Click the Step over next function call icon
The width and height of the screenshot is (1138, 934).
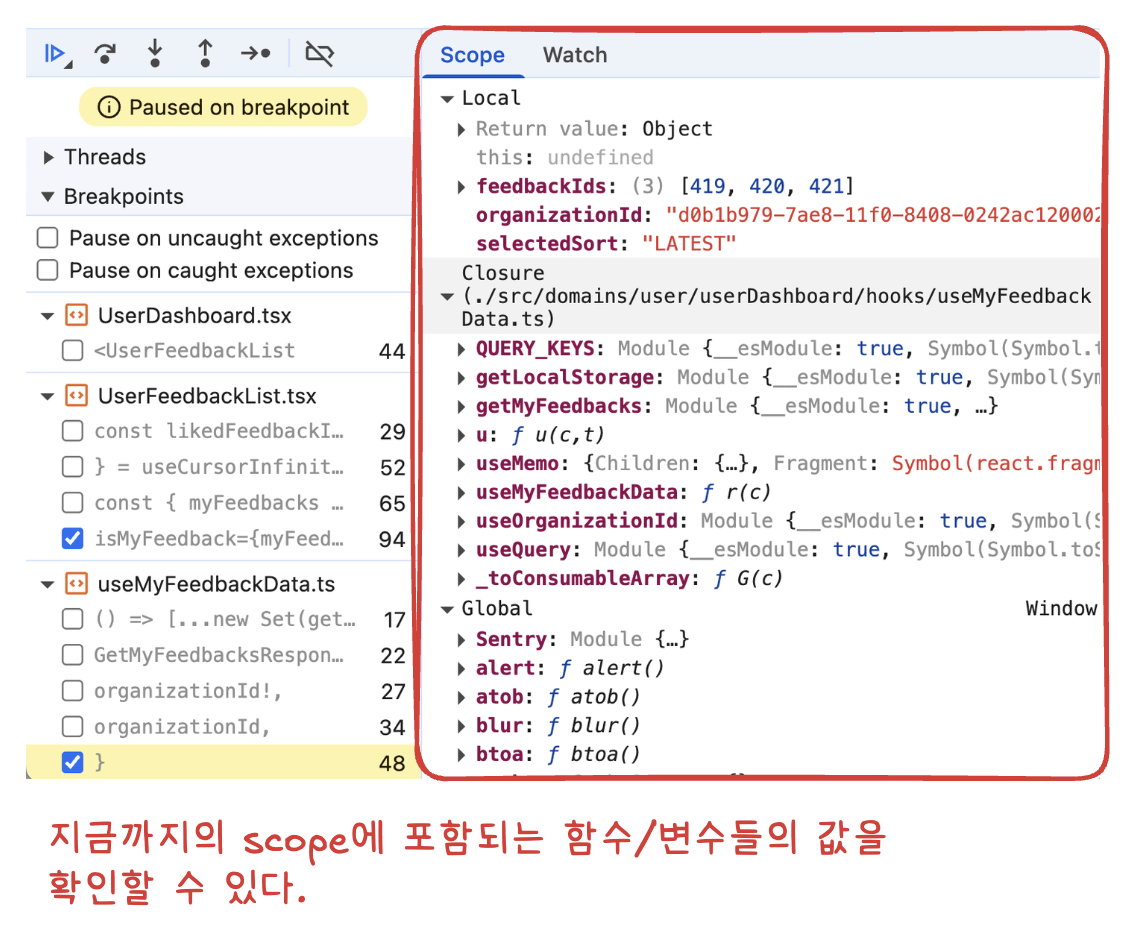(x=104, y=54)
